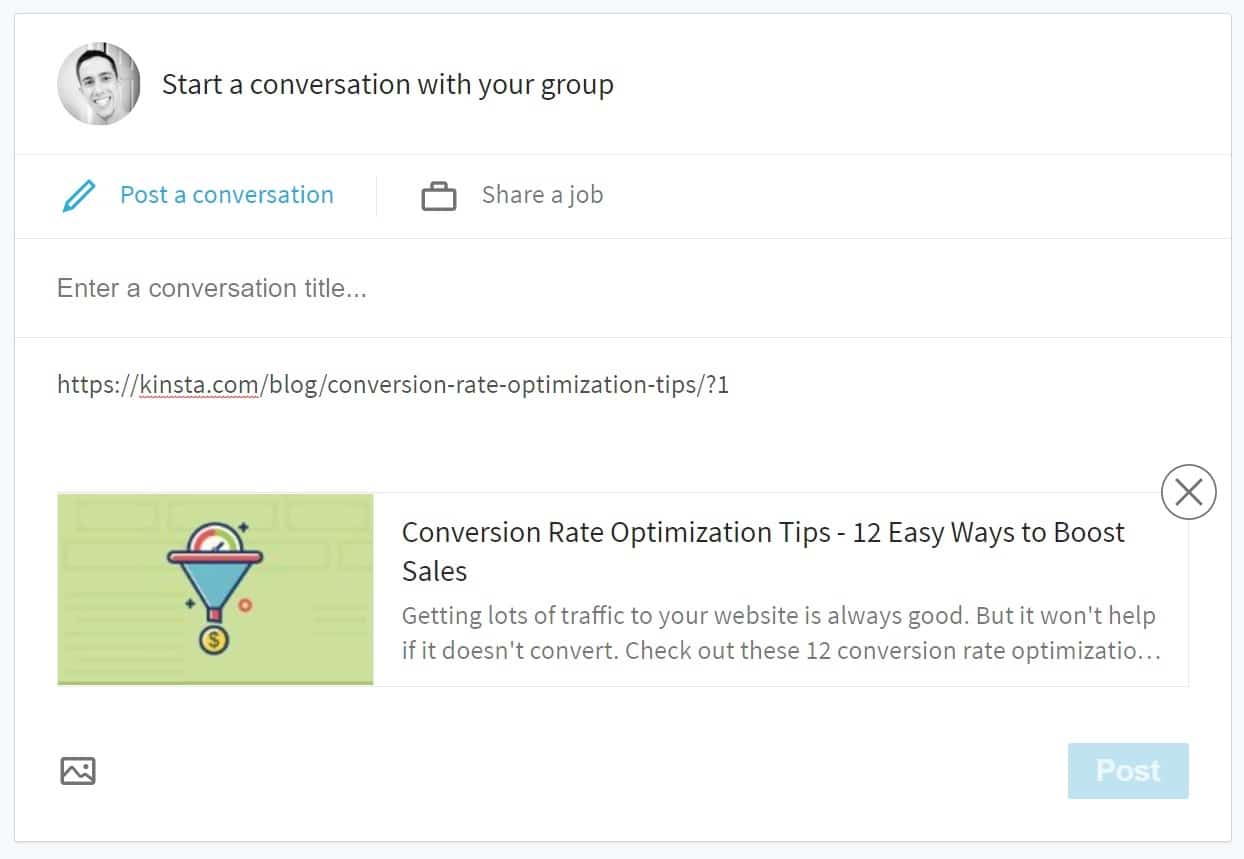Click the Post button
Image resolution: width=1244 pixels, height=859 pixels.
click(1128, 771)
